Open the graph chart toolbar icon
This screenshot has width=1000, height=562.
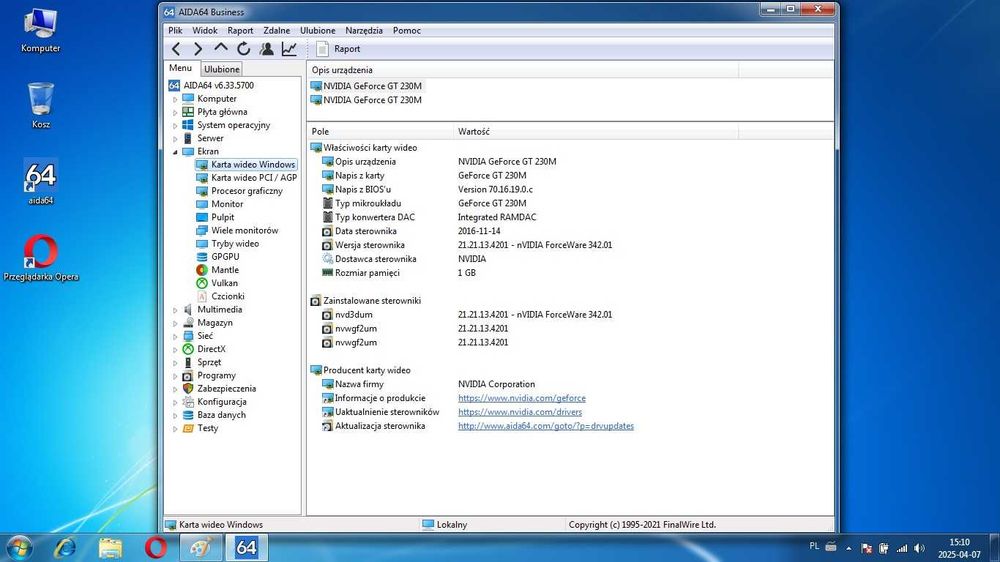click(x=289, y=48)
